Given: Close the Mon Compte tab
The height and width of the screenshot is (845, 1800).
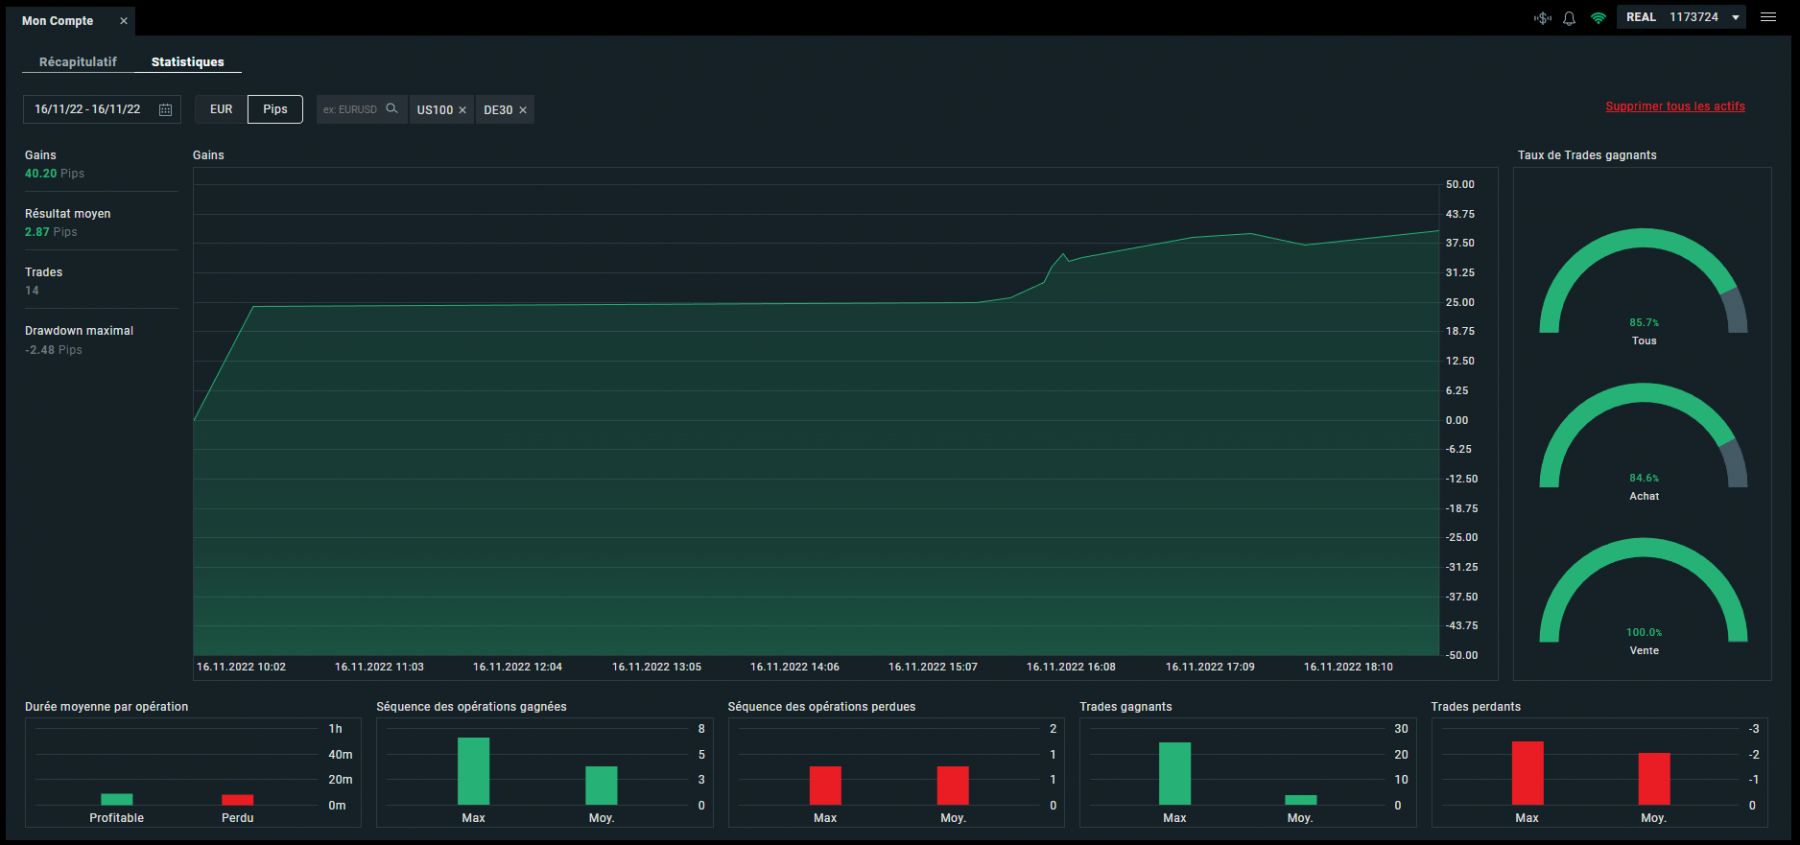Looking at the screenshot, I should click(x=124, y=21).
